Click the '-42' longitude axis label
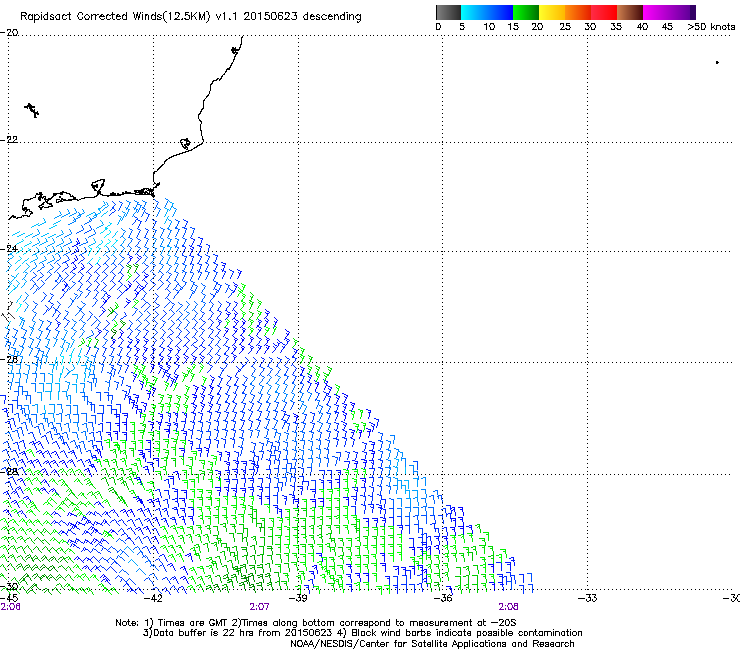 [x=153, y=598]
